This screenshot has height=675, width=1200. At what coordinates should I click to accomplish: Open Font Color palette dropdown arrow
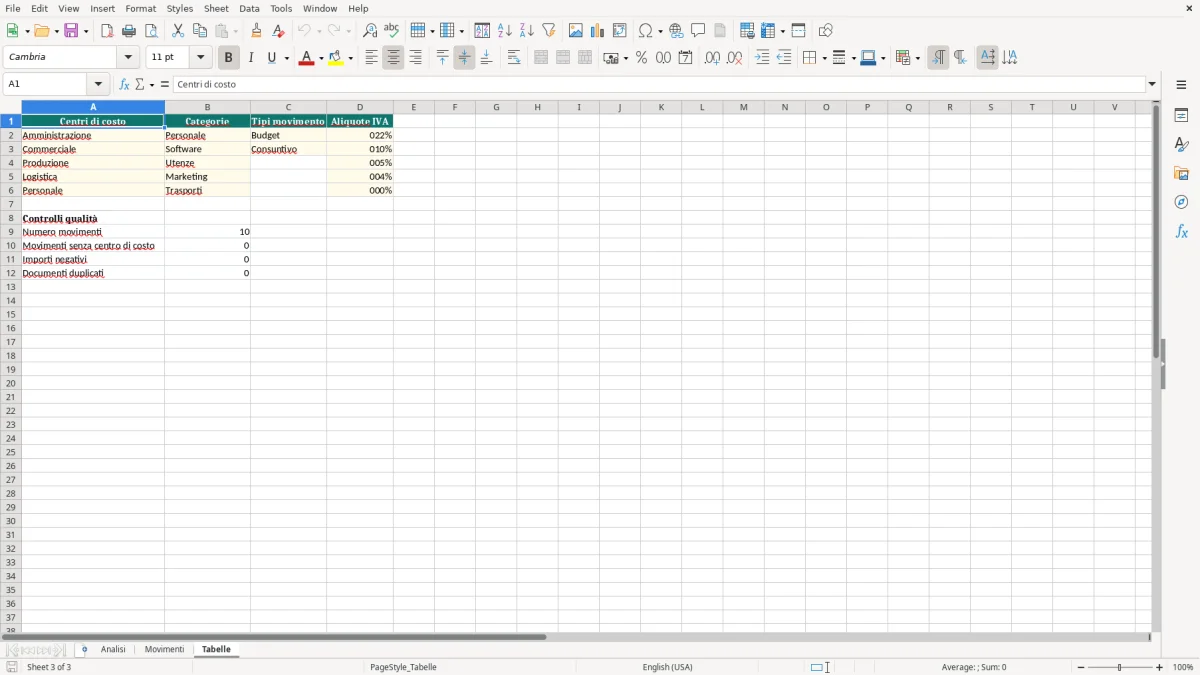pyautogui.click(x=320, y=58)
